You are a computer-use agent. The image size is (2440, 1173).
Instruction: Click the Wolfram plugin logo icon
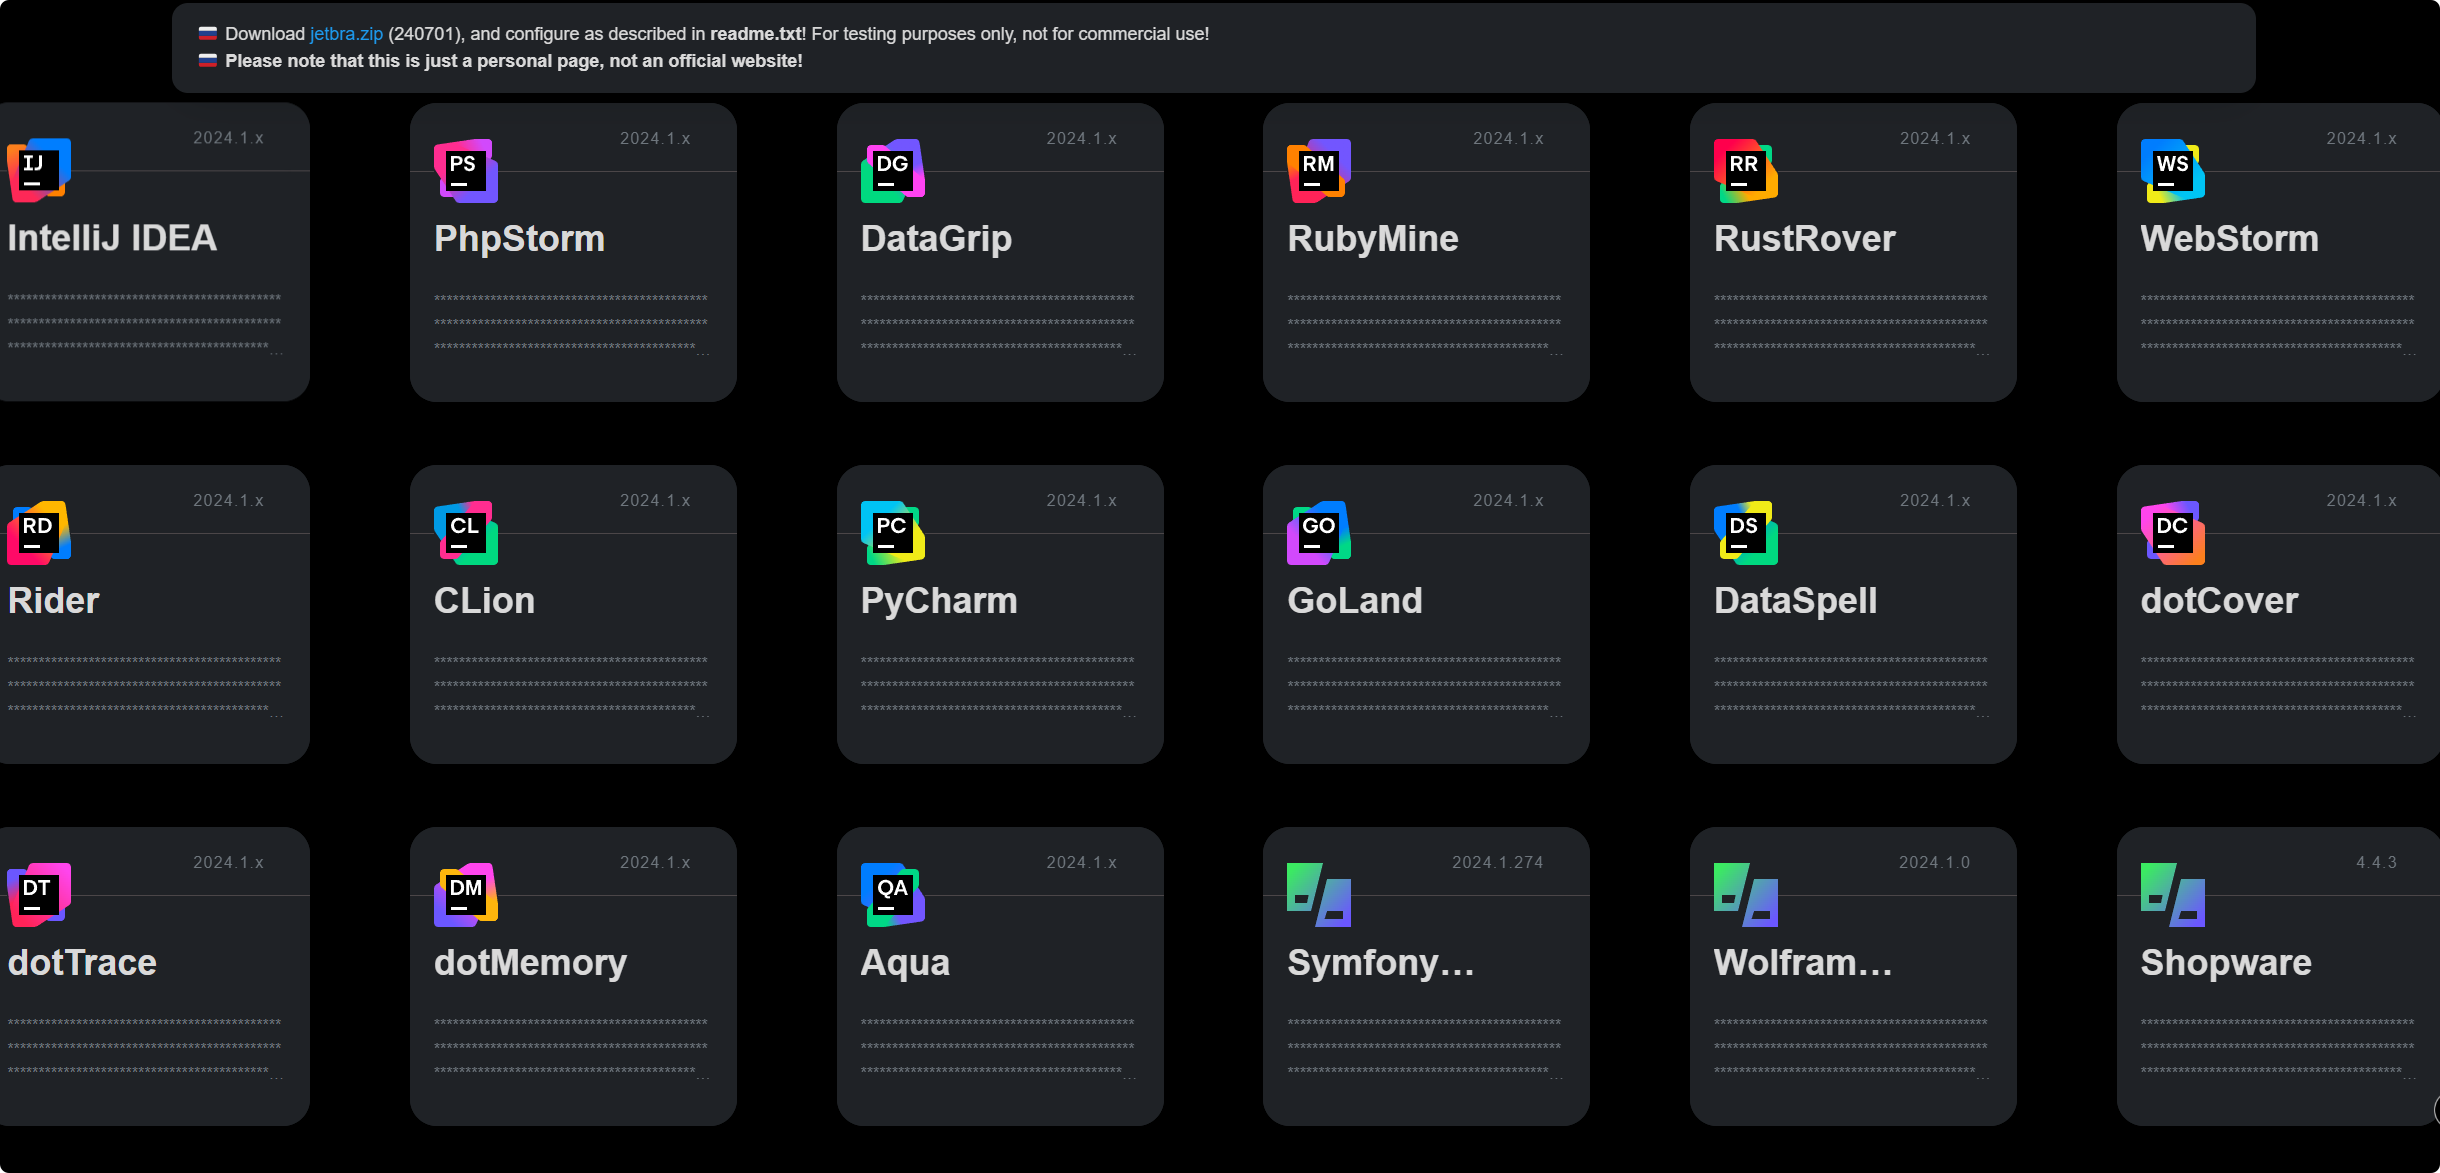pyautogui.click(x=1746, y=895)
